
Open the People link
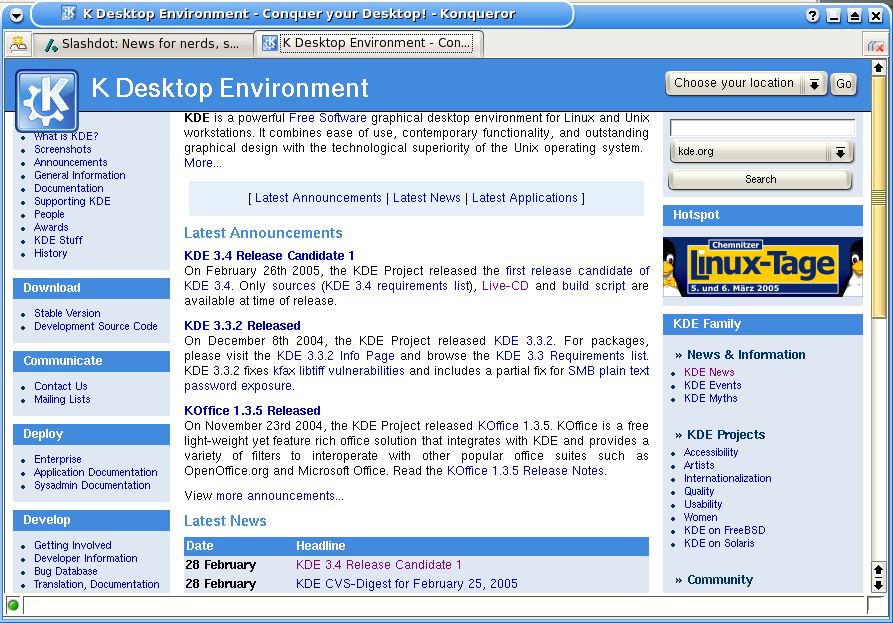click(49, 215)
